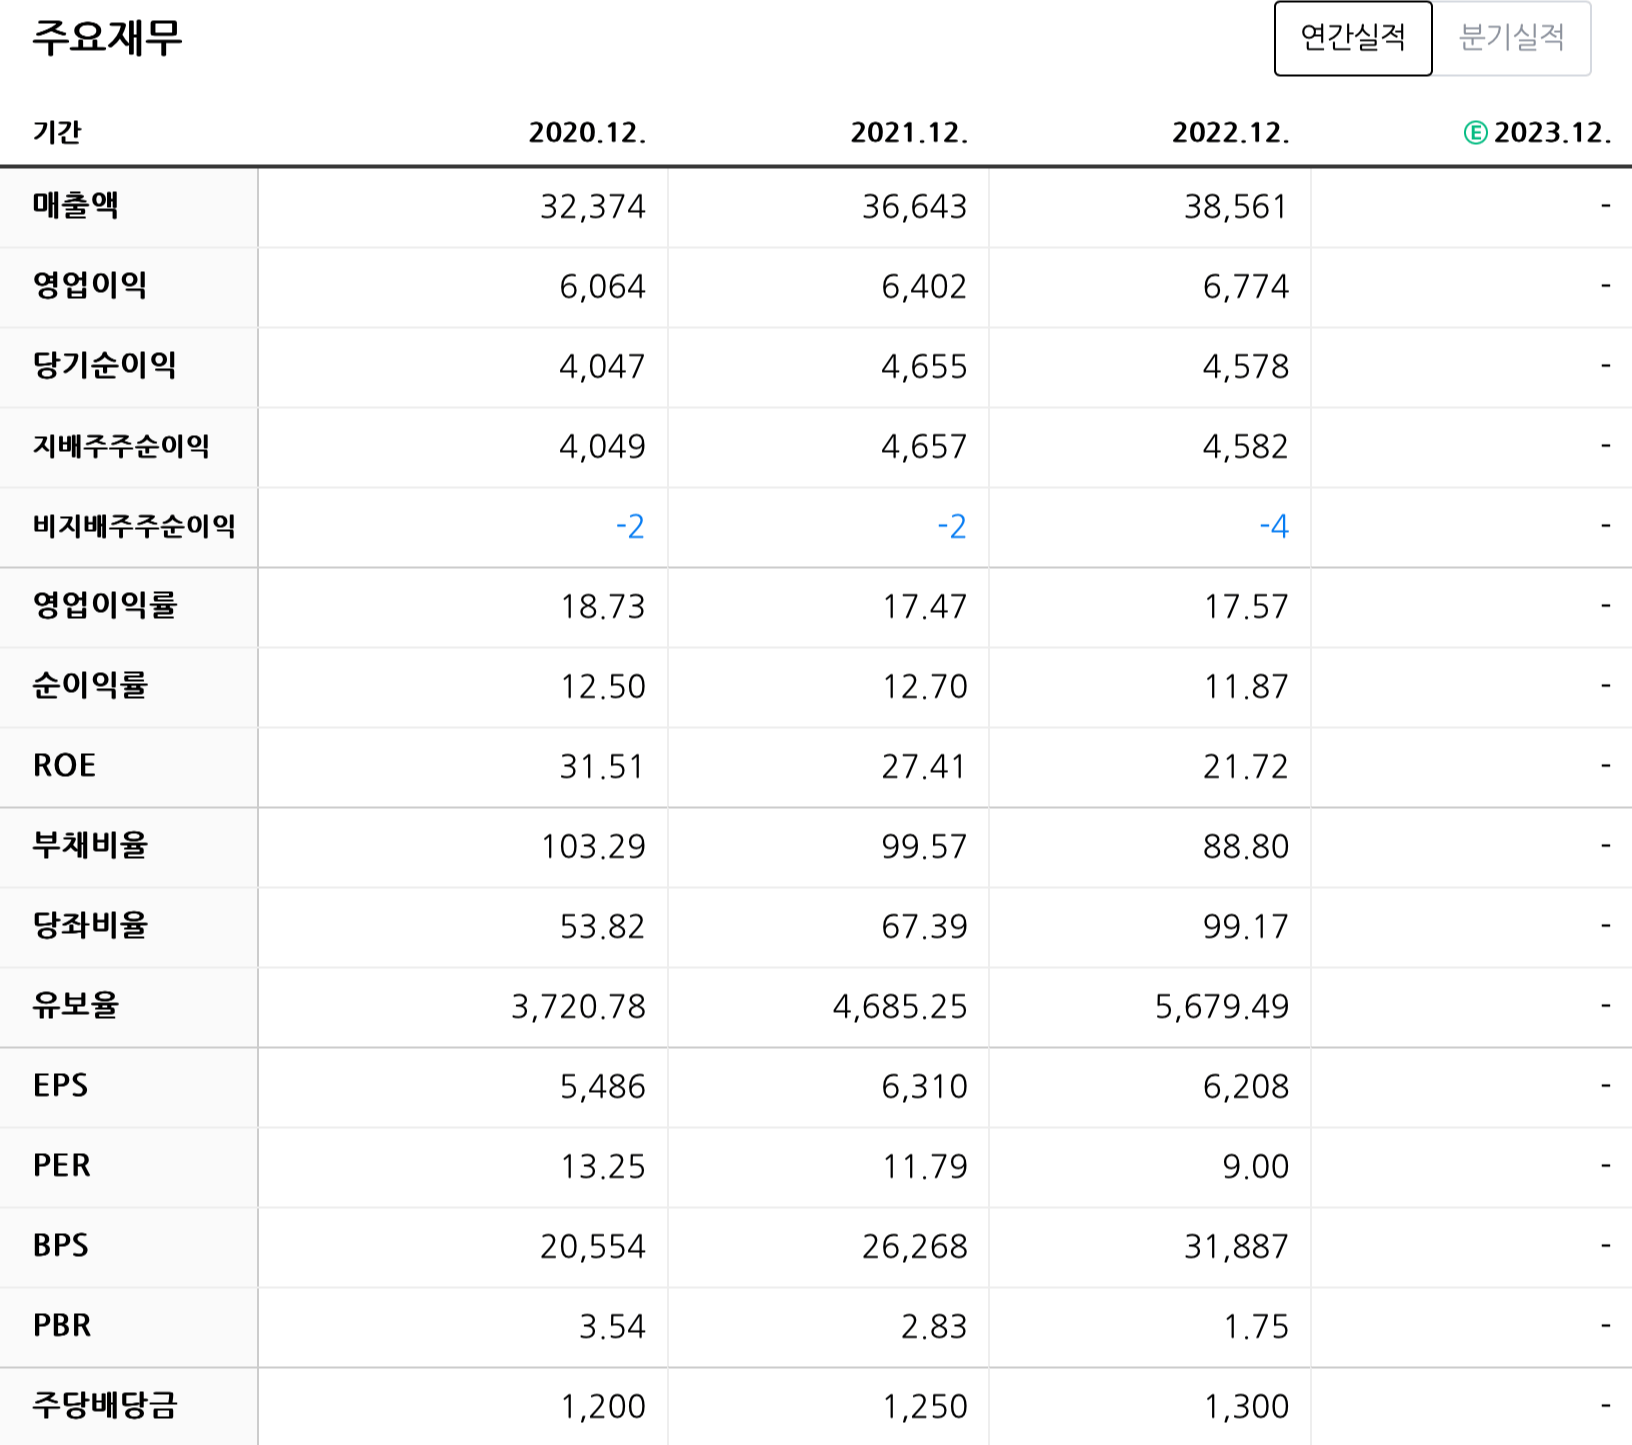Click the ROE value 21.72
This screenshot has width=1632, height=1445.
[x=1247, y=767]
